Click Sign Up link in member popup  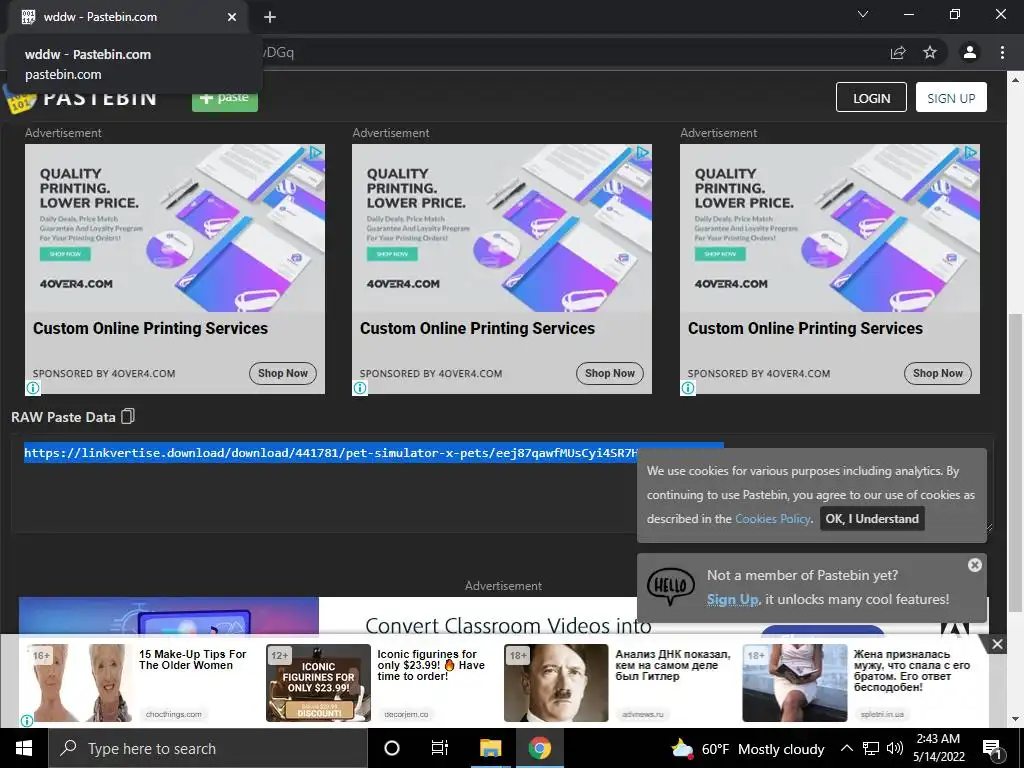point(733,599)
